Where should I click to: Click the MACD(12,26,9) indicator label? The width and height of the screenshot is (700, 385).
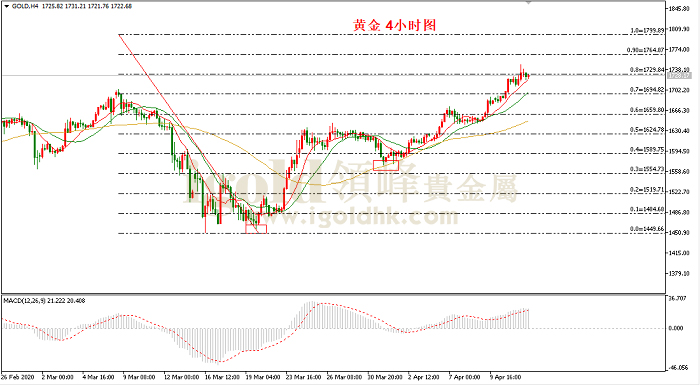[24, 301]
